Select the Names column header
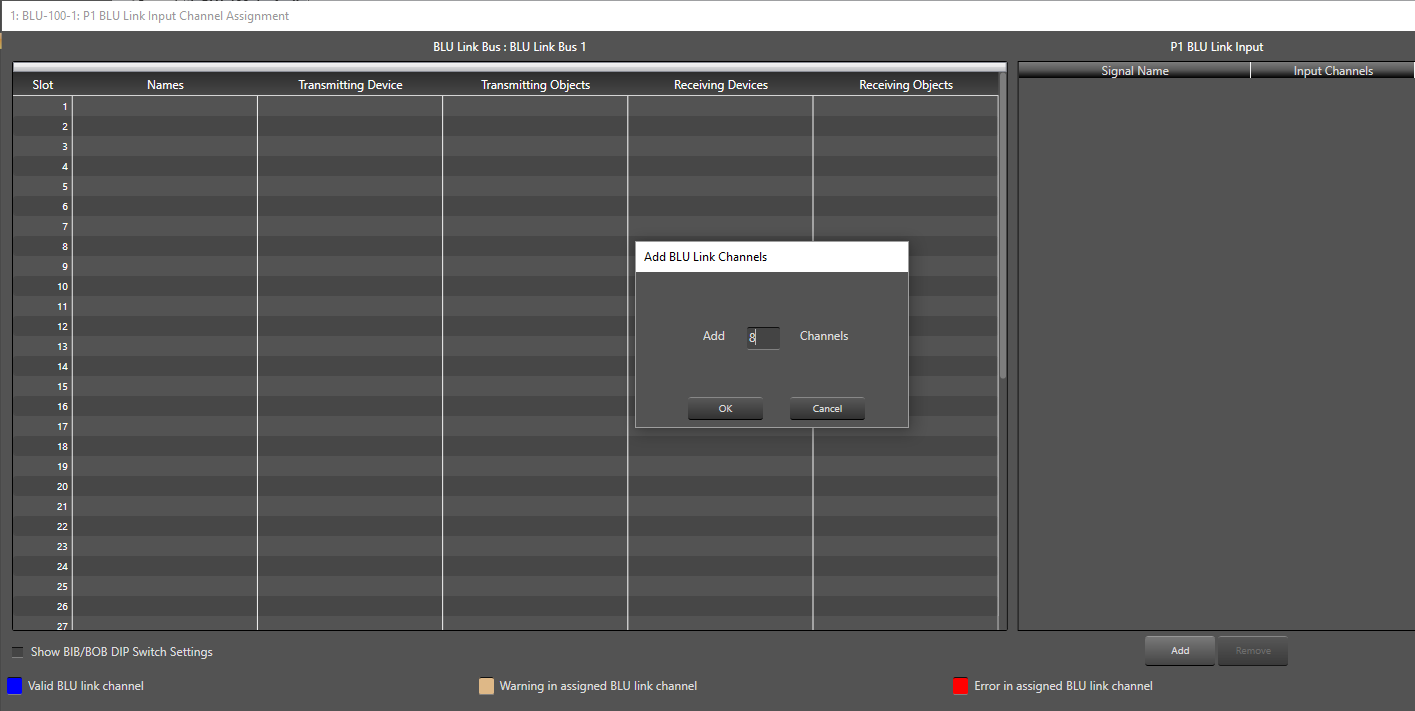The width and height of the screenshot is (1415, 711). pos(164,85)
